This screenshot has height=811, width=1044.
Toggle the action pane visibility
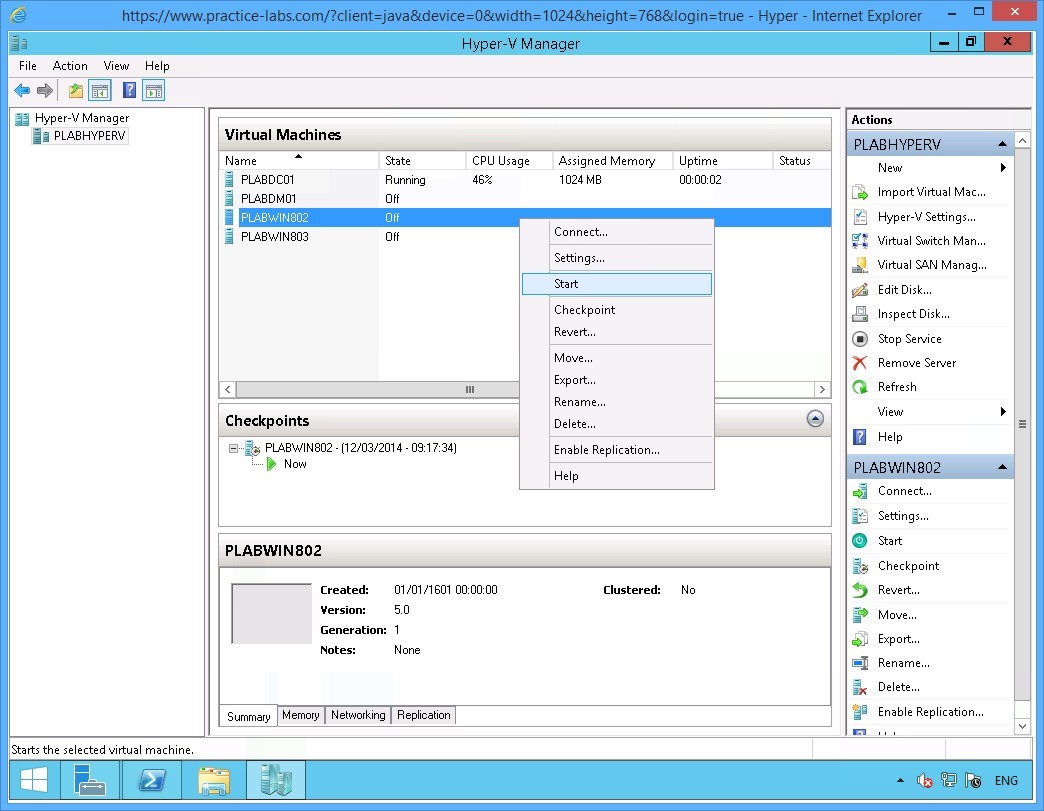click(x=152, y=90)
